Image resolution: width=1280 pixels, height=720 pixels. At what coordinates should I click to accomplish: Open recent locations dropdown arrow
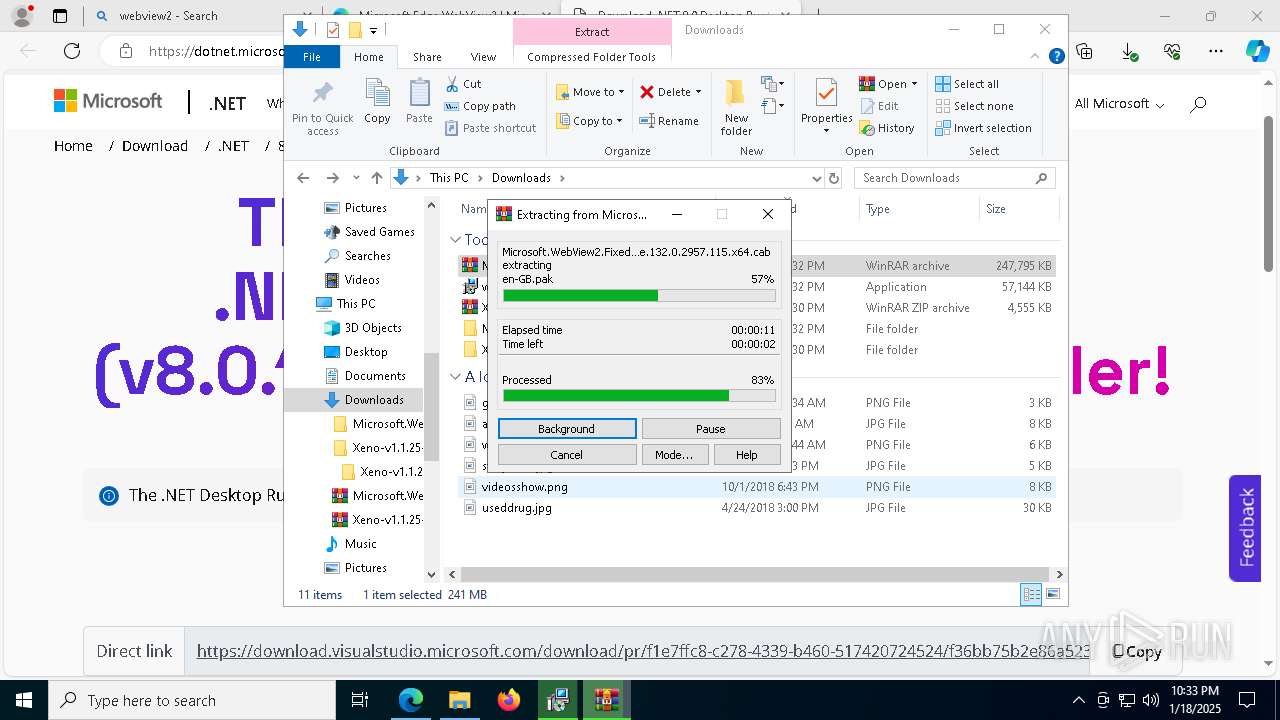(356, 178)
